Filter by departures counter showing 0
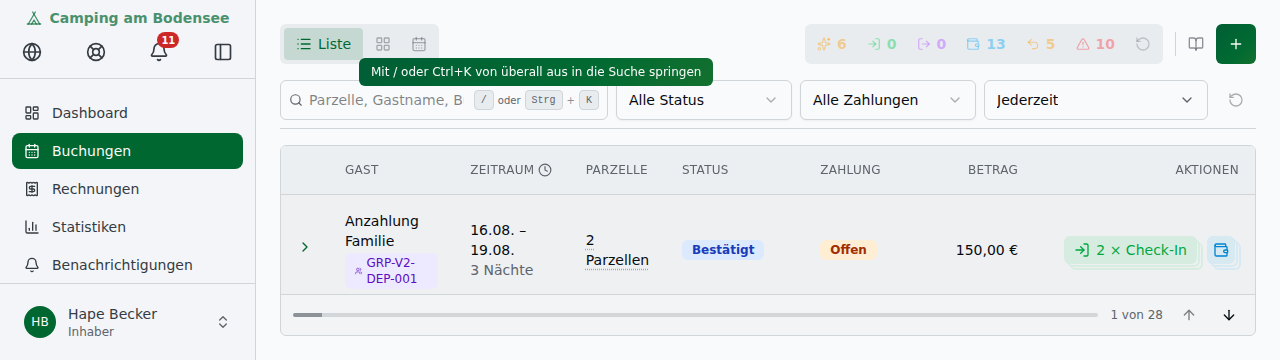1280x360 pixels. point(932,44)
